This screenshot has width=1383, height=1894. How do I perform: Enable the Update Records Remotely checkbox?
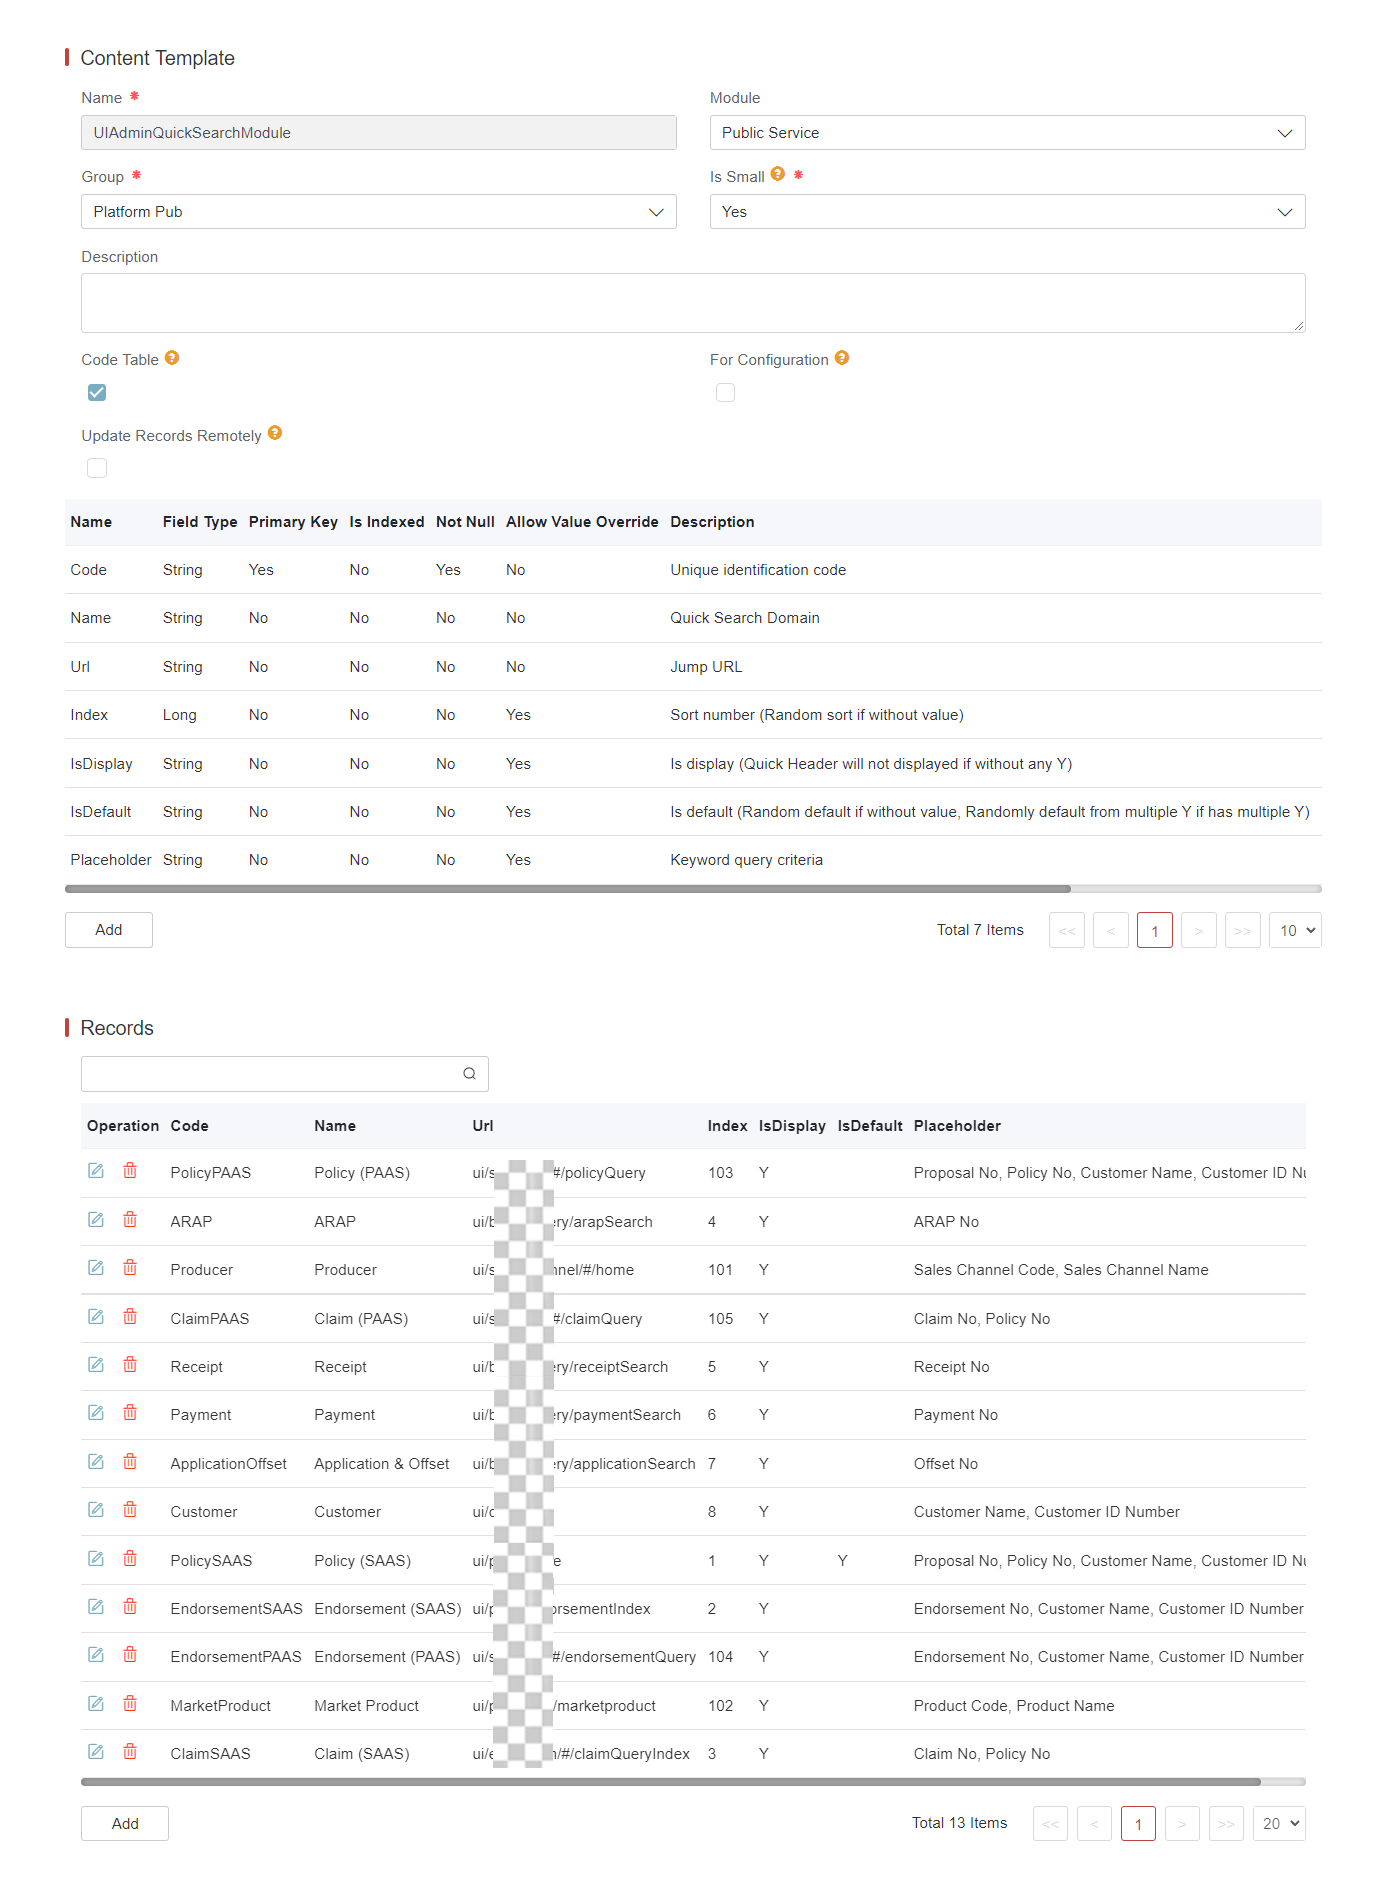tap(97, 468)
